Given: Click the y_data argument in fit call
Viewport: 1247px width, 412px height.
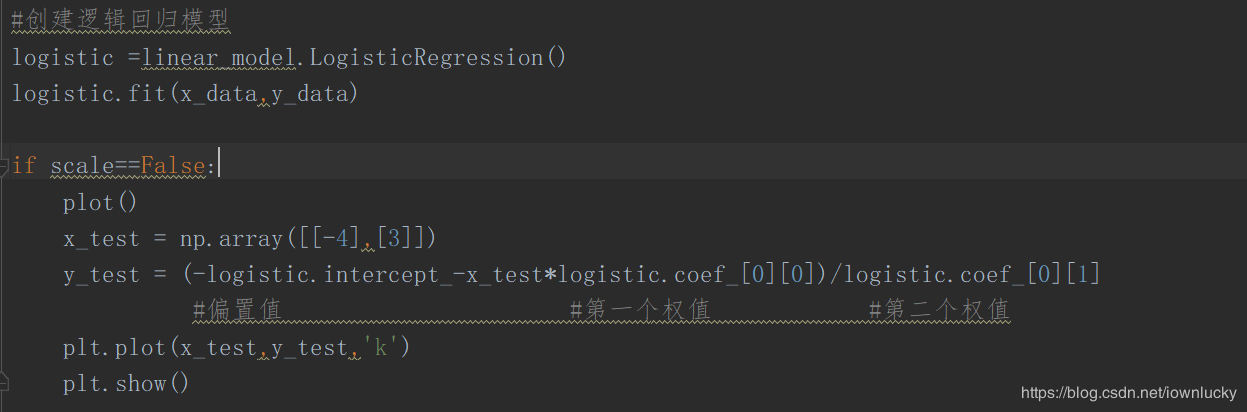Looking at the screenshot, I should [x=308, y=94].
